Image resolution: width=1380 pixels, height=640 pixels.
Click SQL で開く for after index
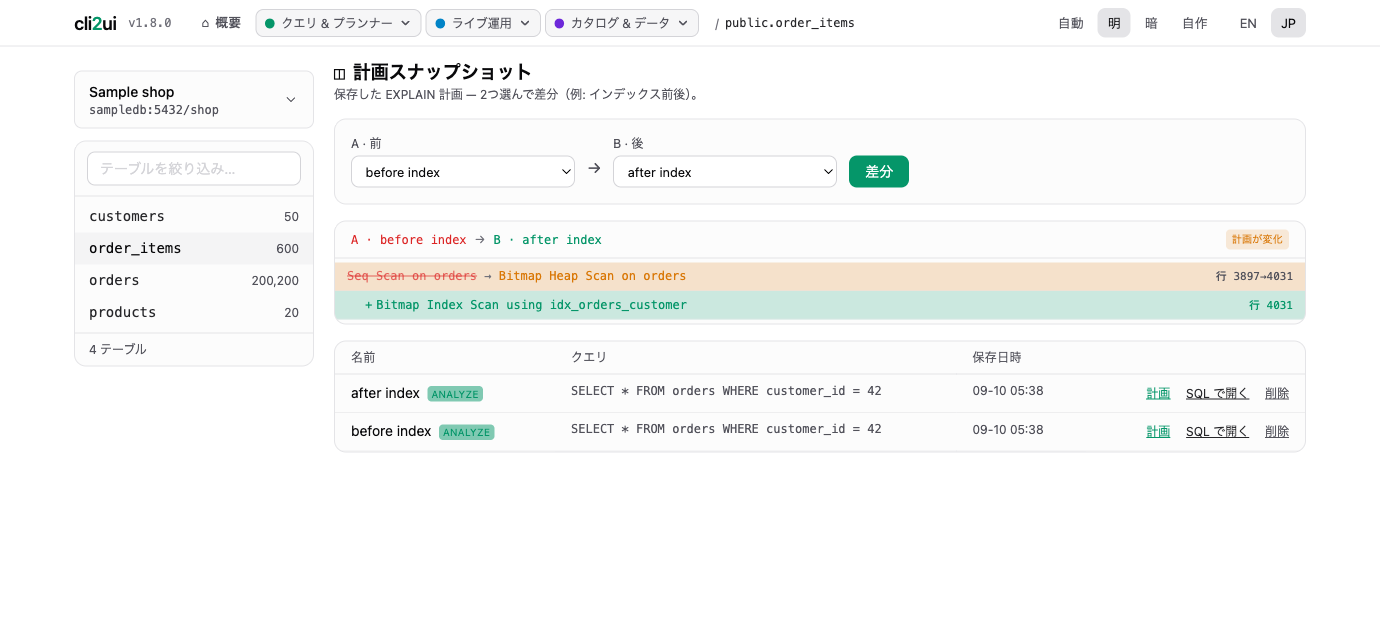pos(1217,393)
